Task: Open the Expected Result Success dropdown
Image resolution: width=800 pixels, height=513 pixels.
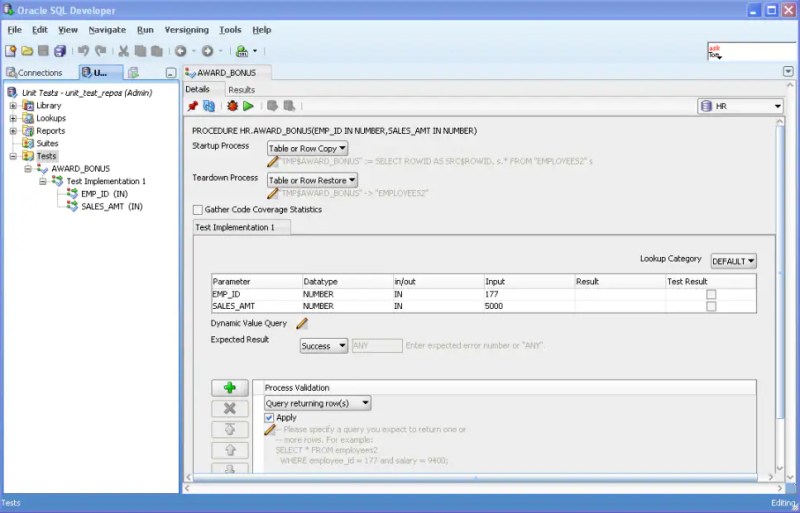Action: pos(324,346)
